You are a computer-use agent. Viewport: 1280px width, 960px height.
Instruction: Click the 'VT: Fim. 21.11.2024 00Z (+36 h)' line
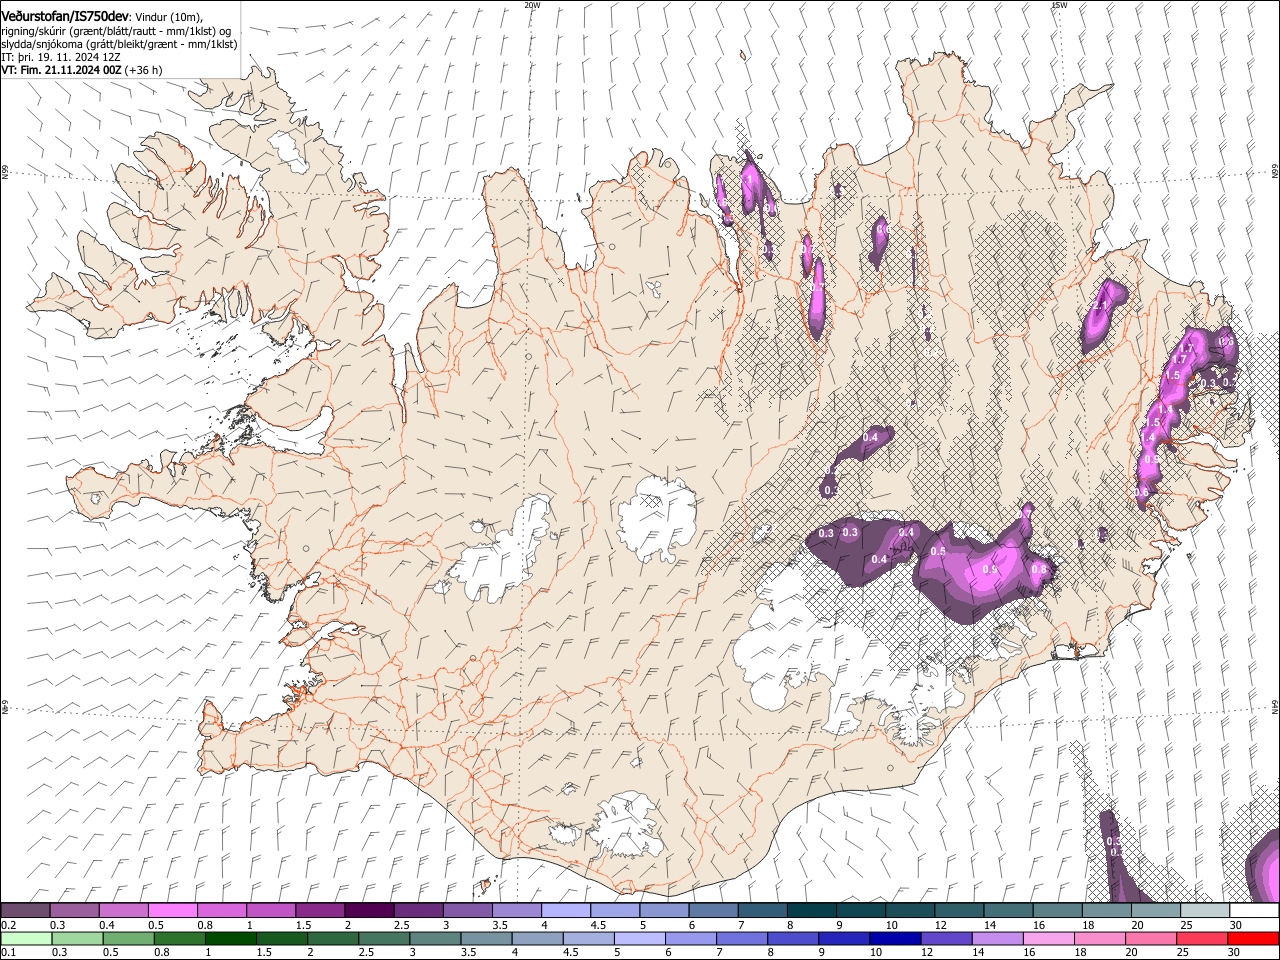[x=82, y=70]
